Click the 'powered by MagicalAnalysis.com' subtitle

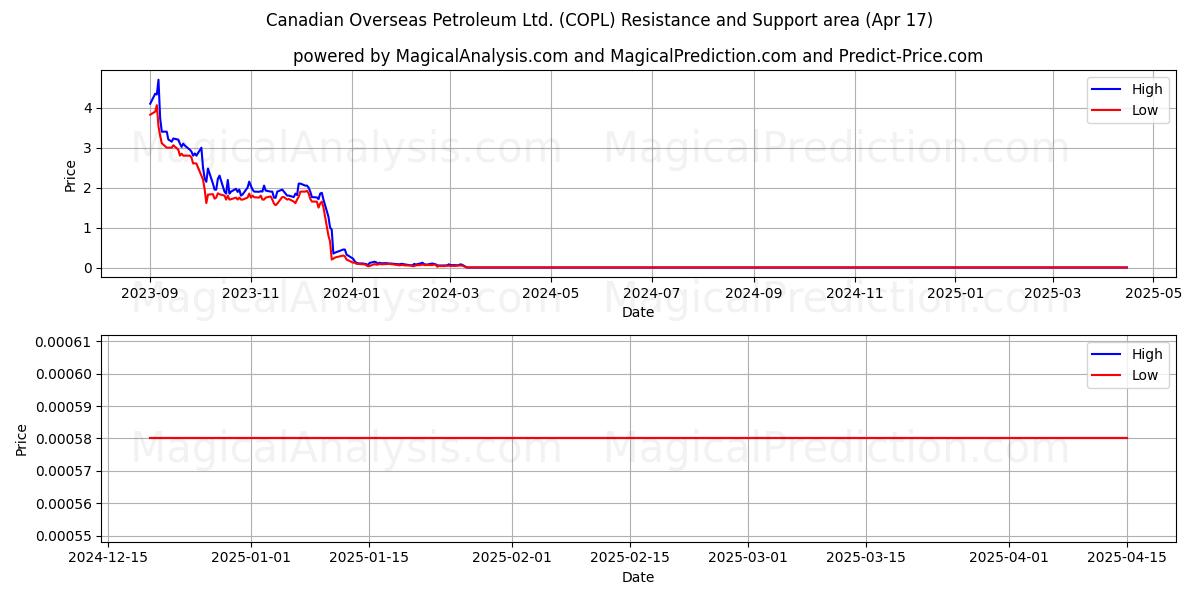[638, 56]
